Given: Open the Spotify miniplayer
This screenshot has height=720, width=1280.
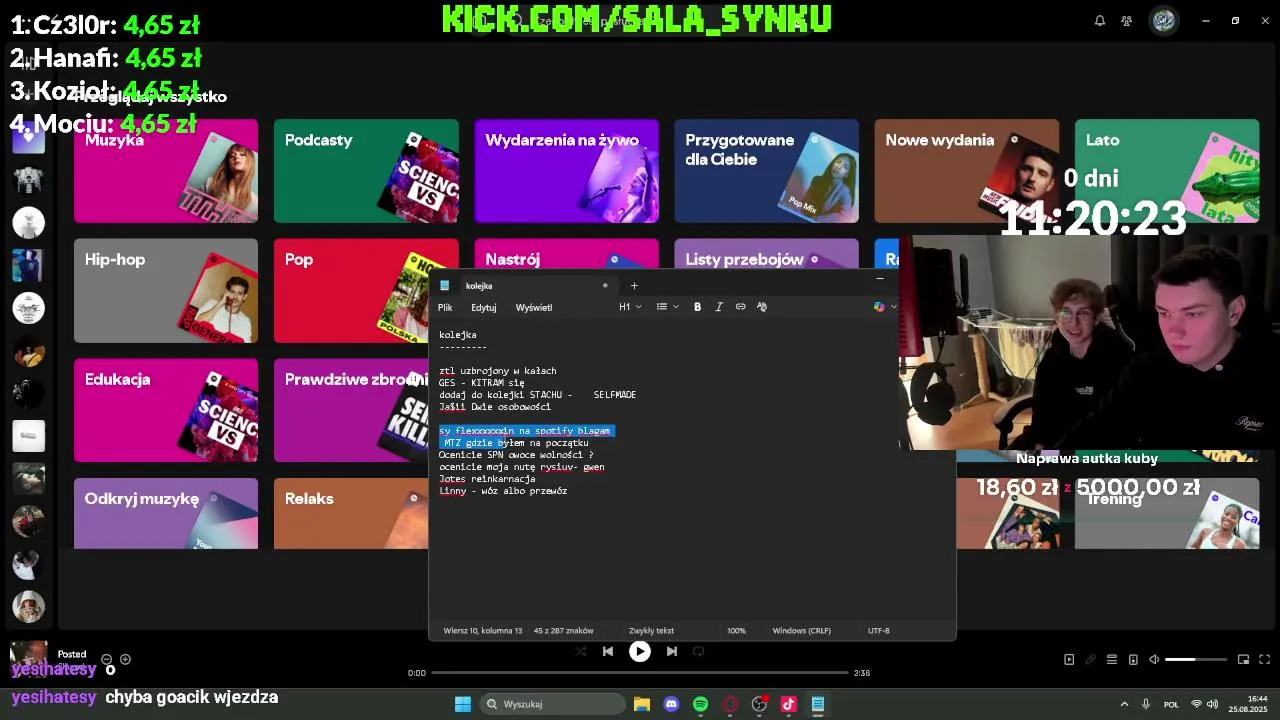Looking at the screenshot, I should (x=1243, y=660).
